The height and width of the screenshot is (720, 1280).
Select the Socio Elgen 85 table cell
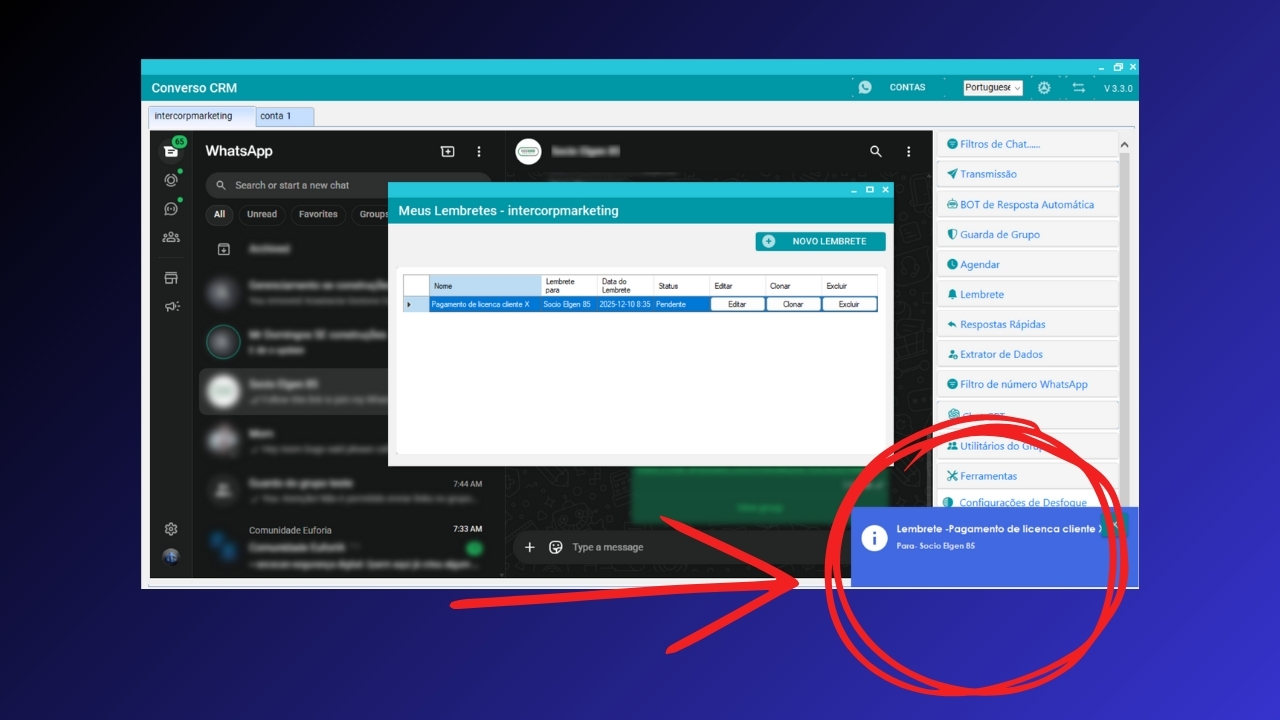pos(570,304)
